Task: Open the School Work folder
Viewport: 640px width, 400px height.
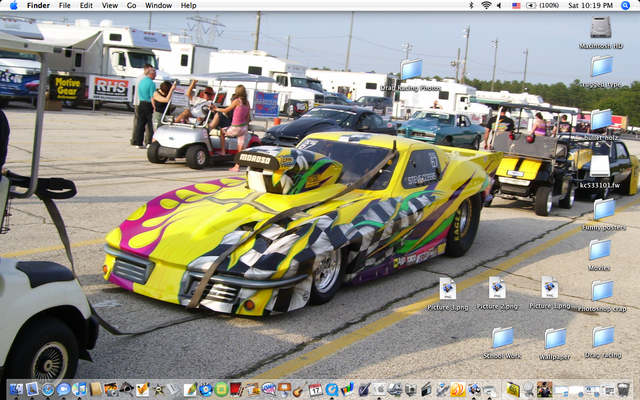Action: pos(502,337)
